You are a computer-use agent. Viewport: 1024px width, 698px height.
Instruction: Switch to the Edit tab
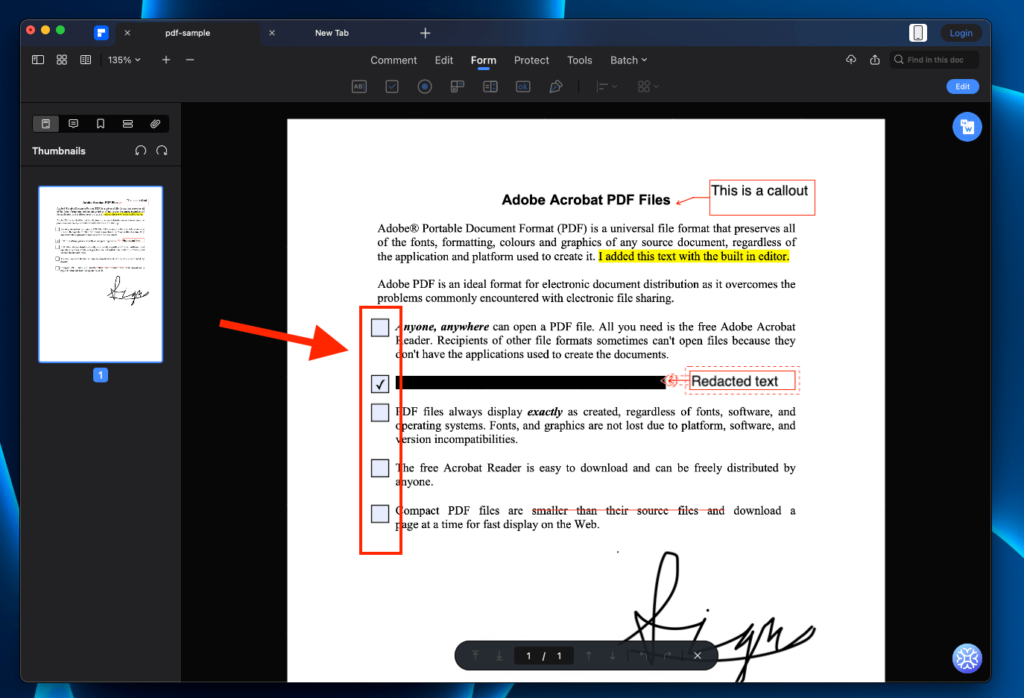[x=444, y=60]
